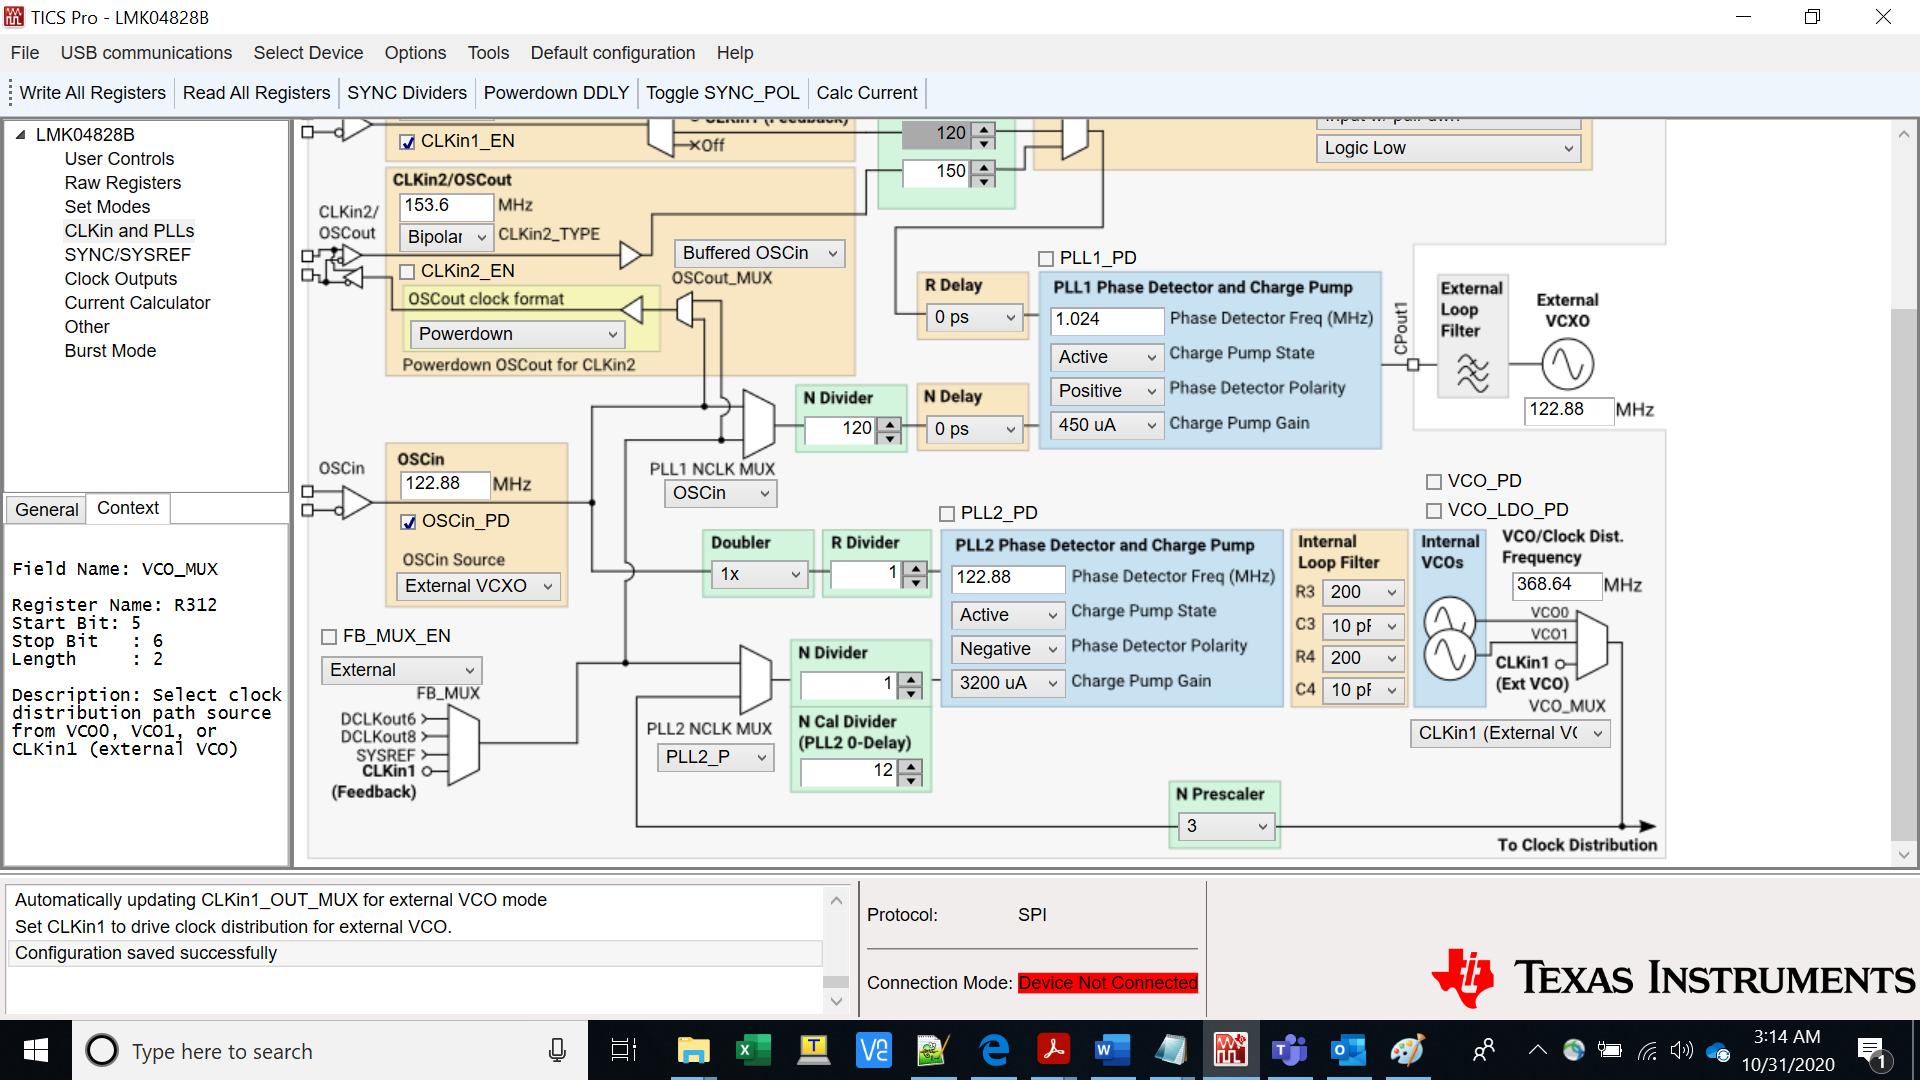The height and width of the screenshot is (1080, 1920).
Task: Open File Explorer from the taskbar
Action: [693, 1050]
